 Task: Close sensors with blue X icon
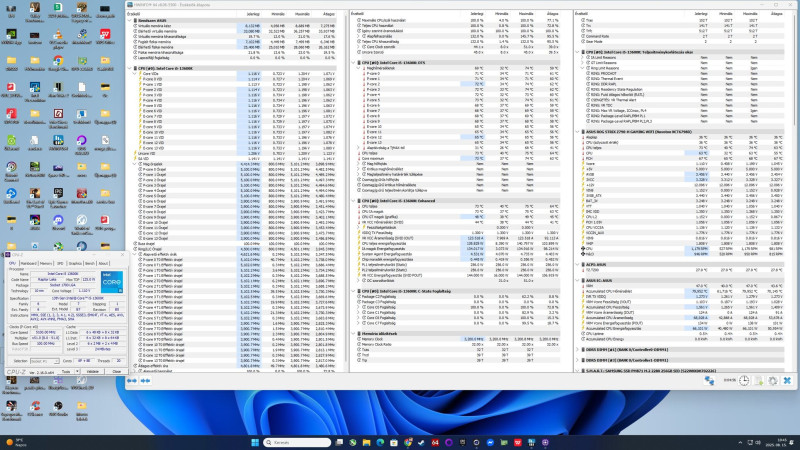787,381
